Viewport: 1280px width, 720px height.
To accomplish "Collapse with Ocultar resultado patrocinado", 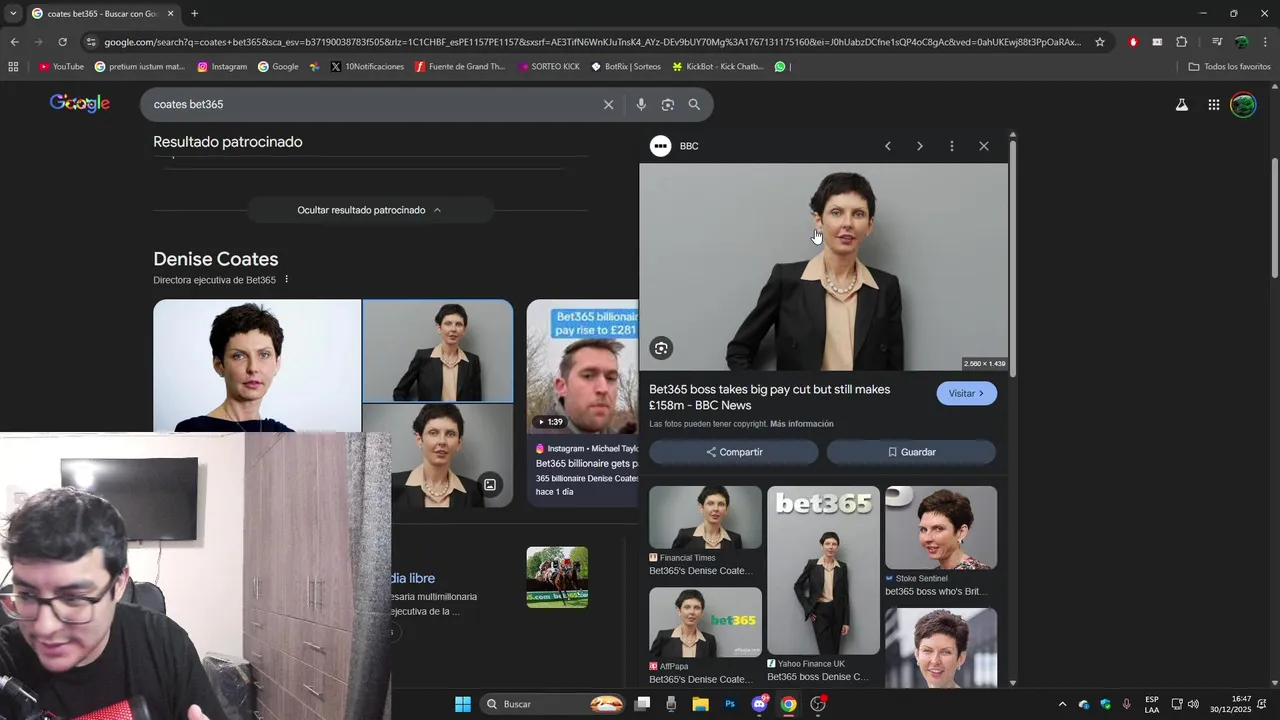I will [x=369, y=210].
